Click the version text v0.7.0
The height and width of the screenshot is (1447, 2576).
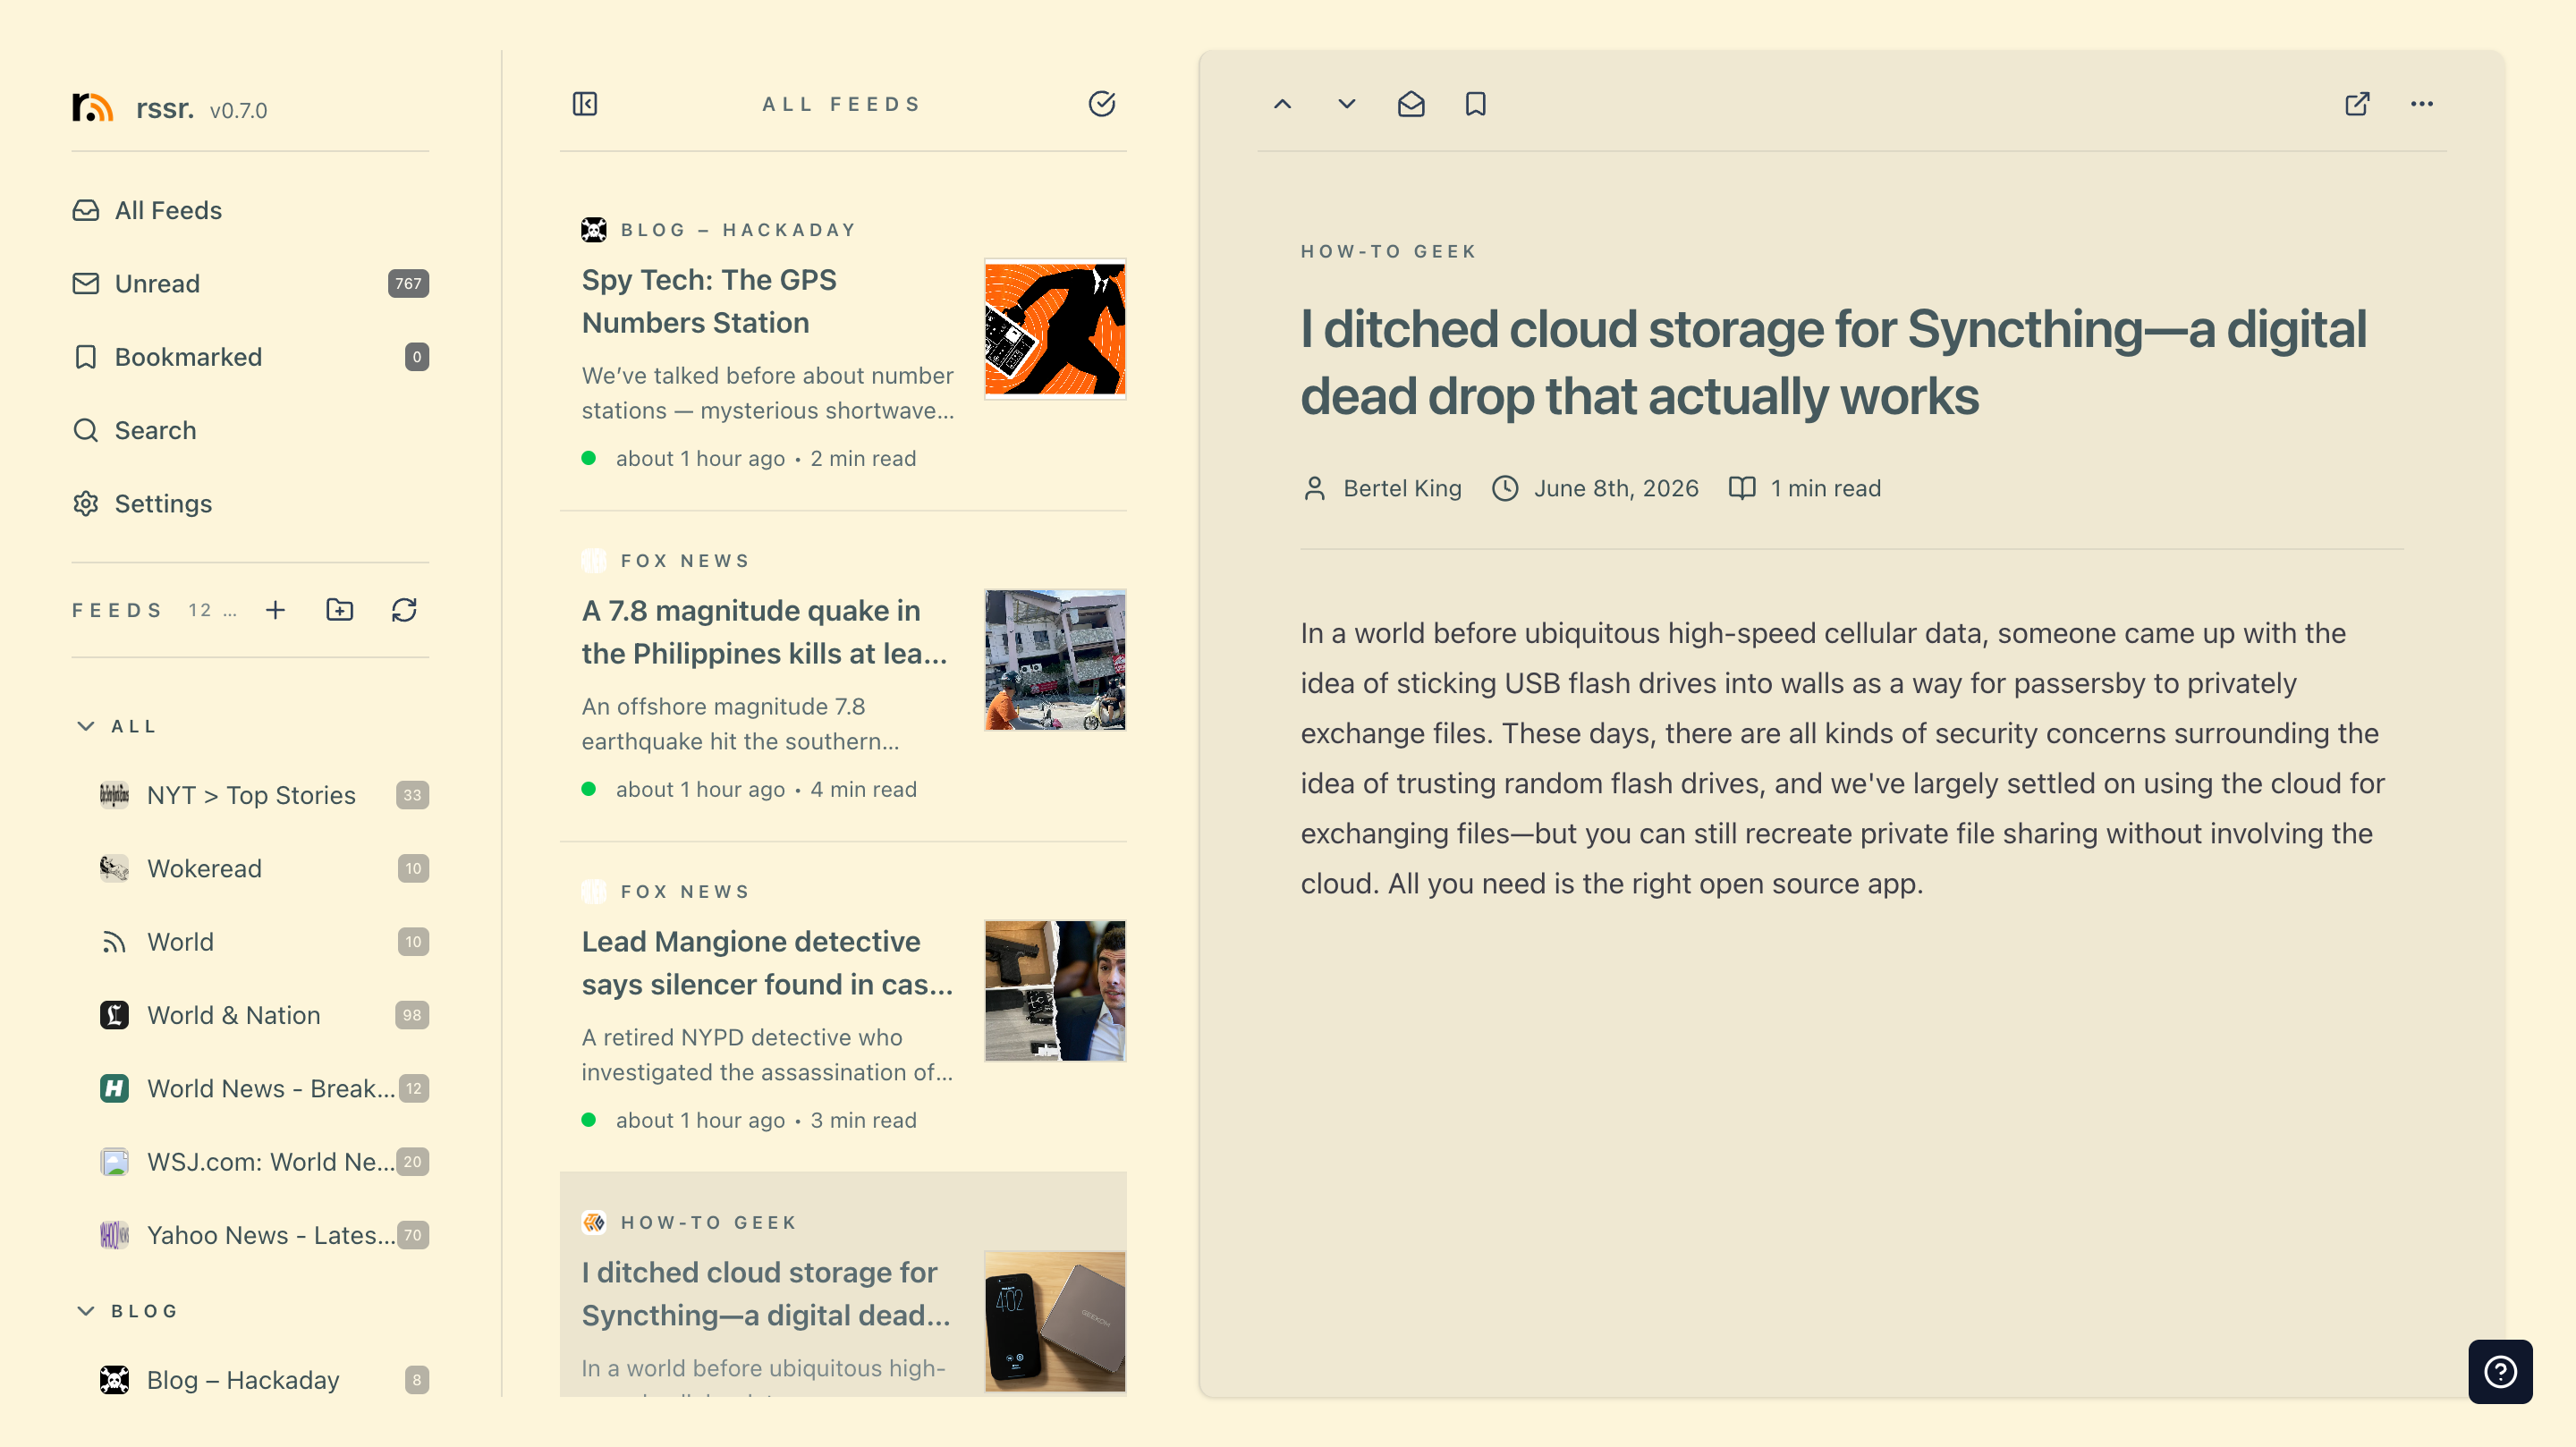pos(238,110)
